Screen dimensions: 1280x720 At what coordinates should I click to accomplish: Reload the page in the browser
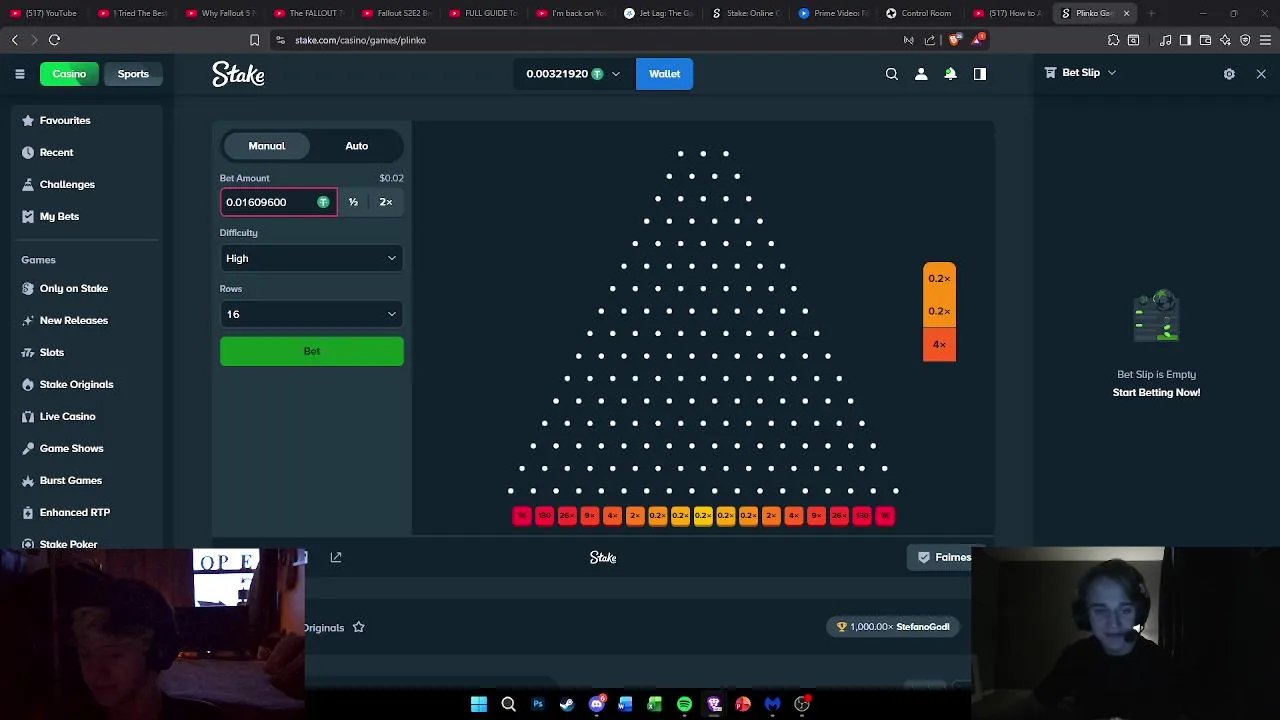54,40
